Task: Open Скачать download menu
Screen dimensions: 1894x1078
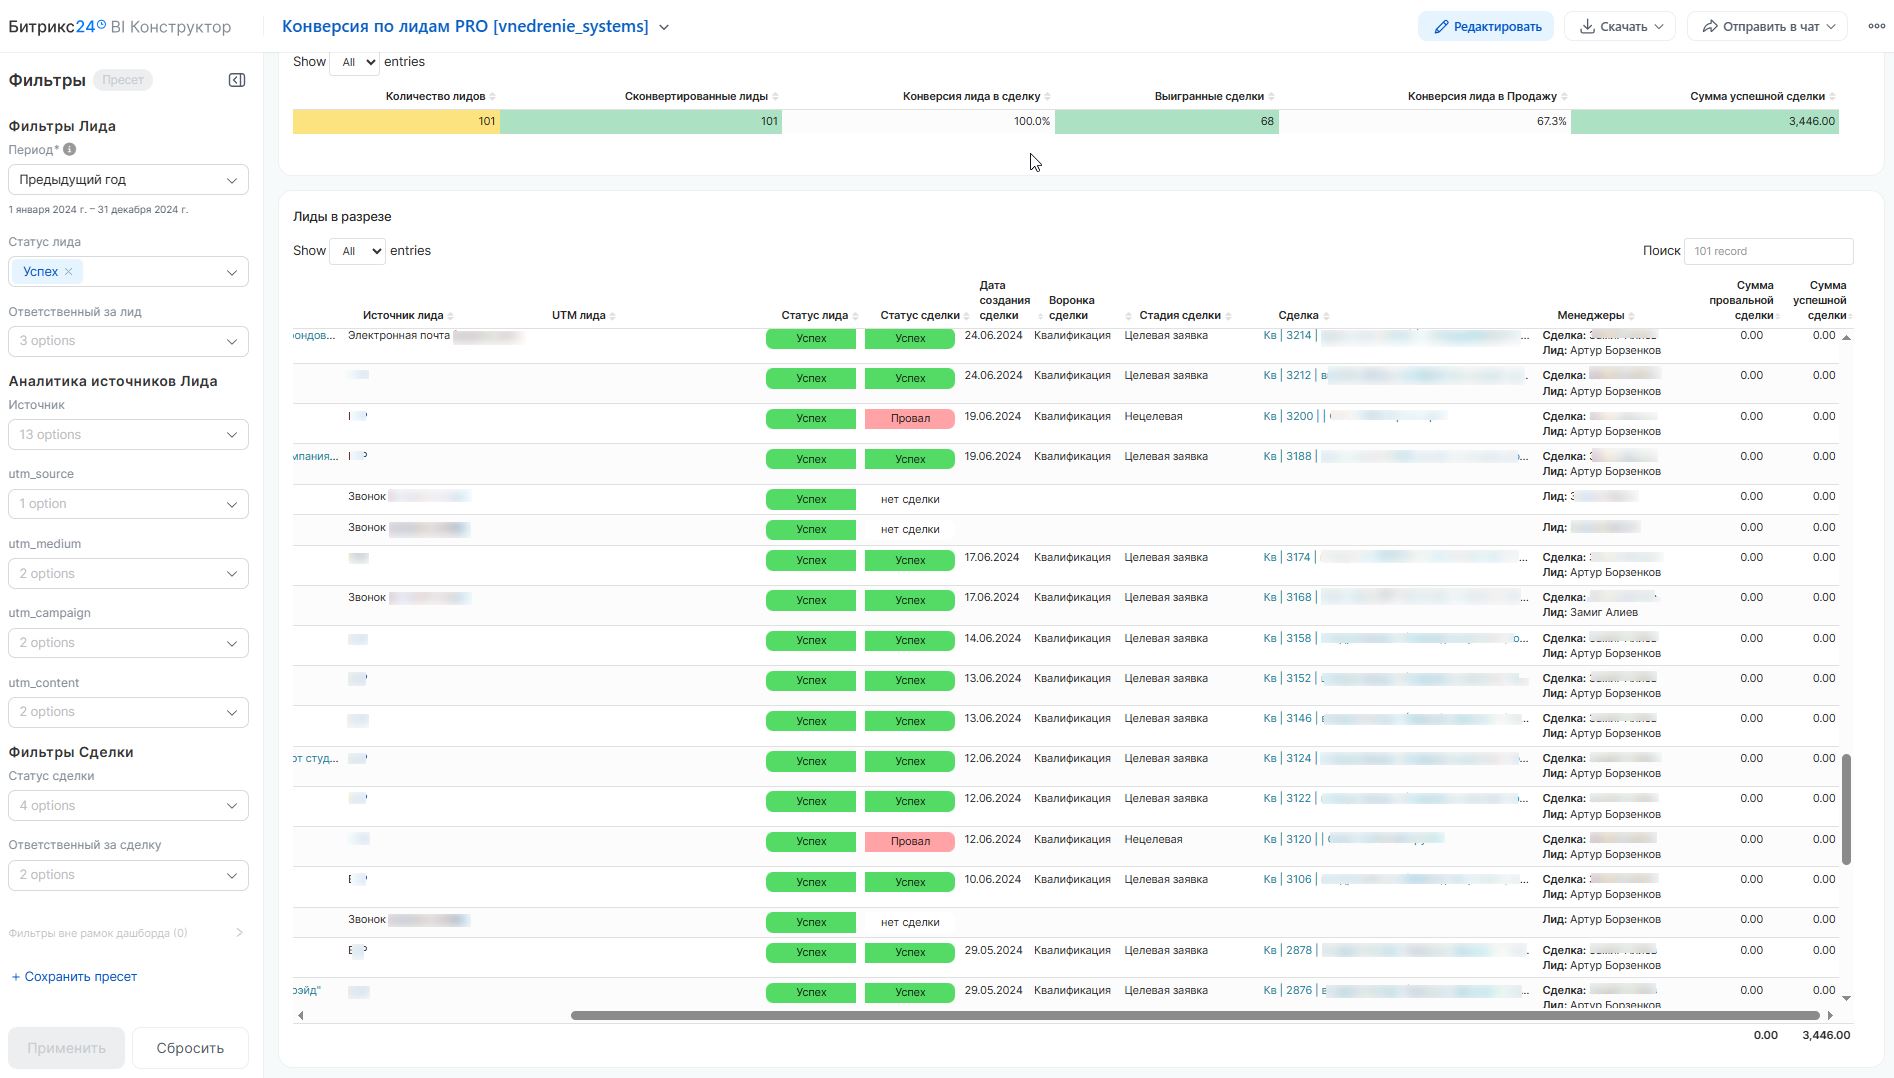Action: click(1620, 27)
